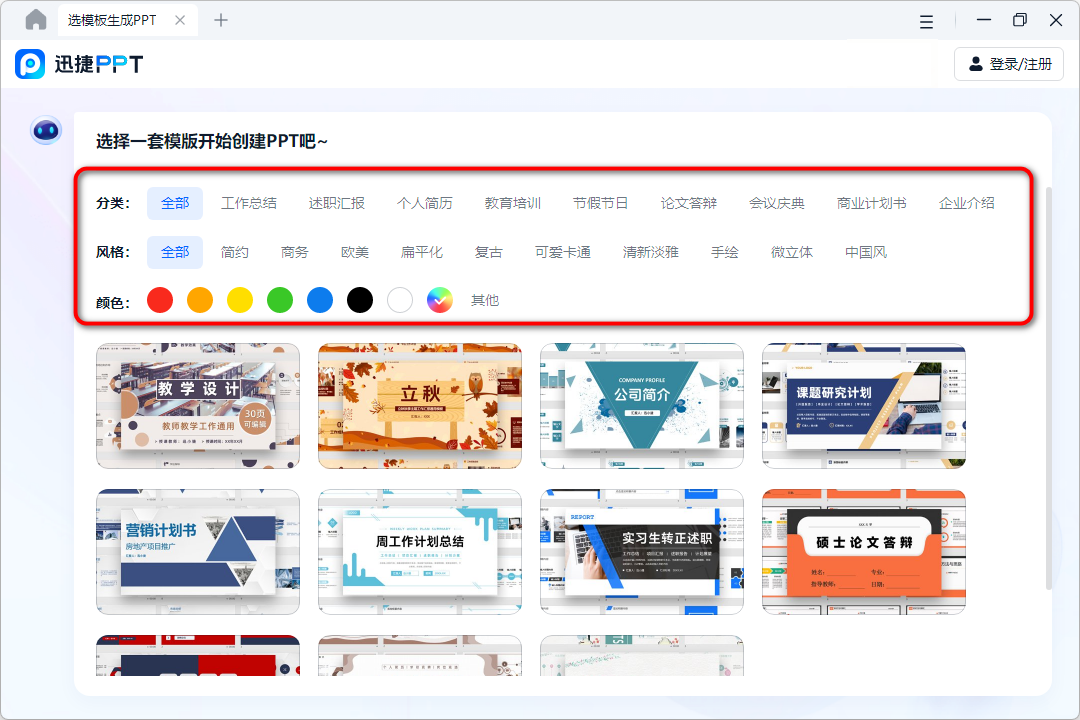The height and width of the screenshot is (720, 1080).
Task: Click the robot assistant avatar icon
Action: [46, 130]
